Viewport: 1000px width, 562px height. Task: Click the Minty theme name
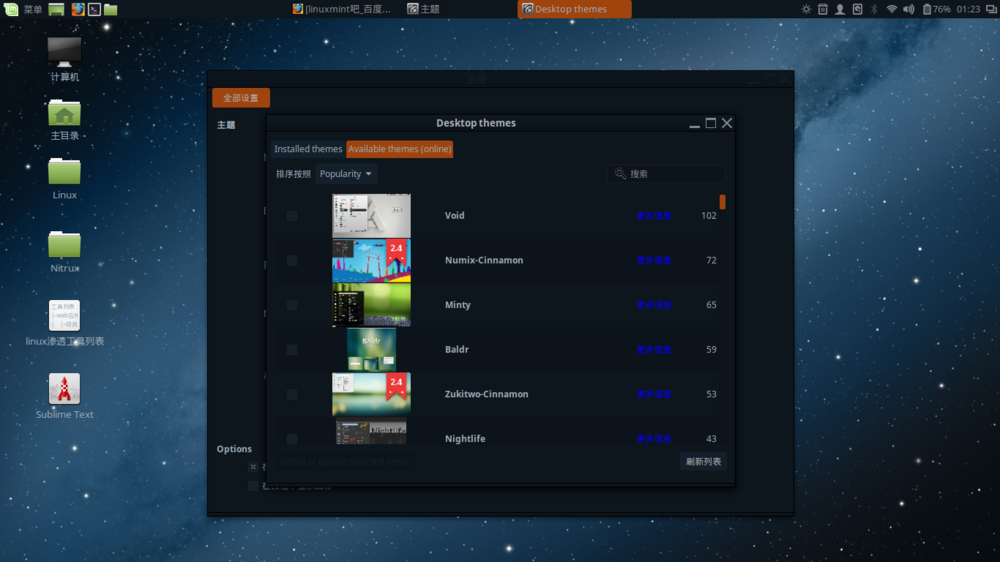click(458, 305)
